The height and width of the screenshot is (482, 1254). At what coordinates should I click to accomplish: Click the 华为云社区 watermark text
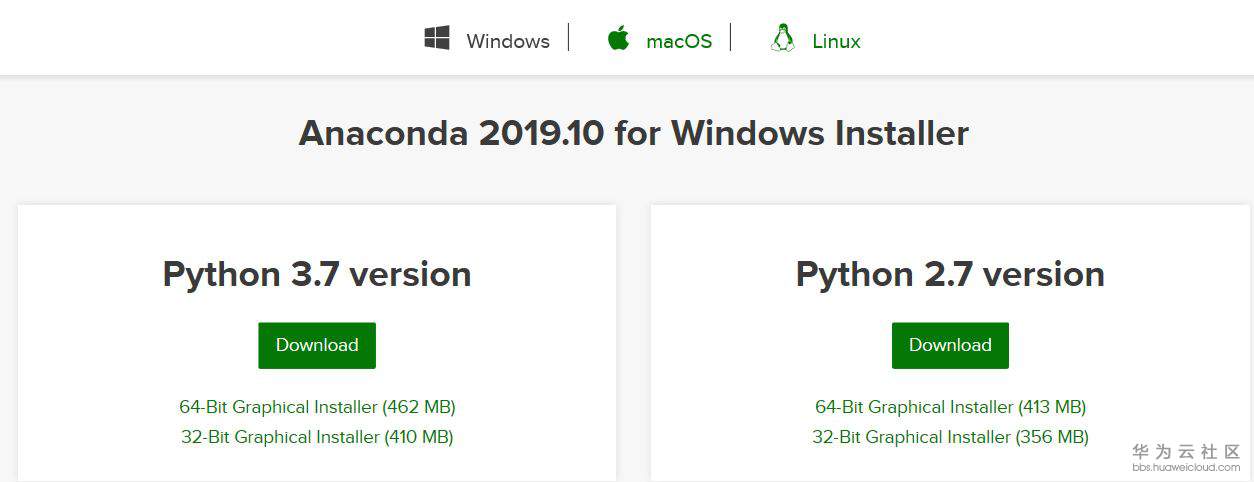coord(1186,452)
